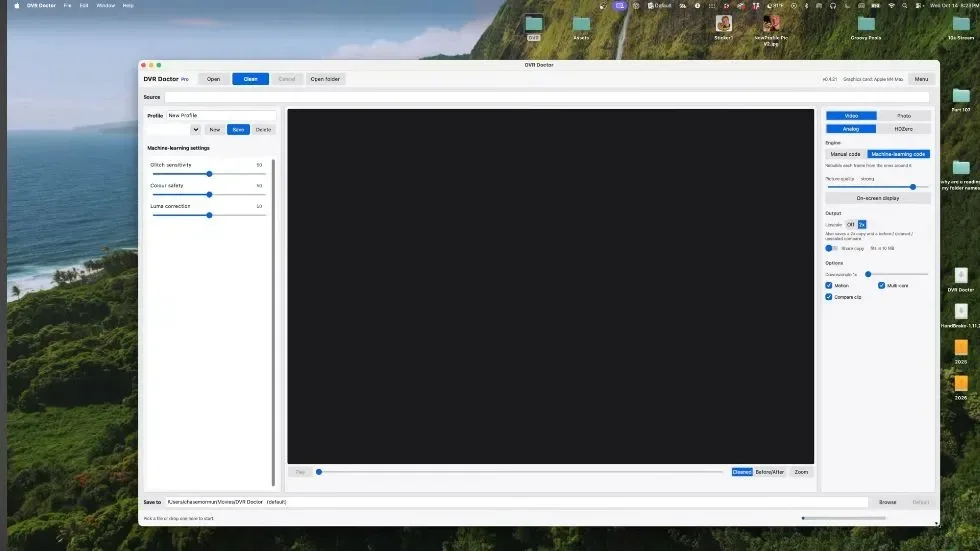
Task: Click the black video preview area
Action: pyautogui.click(x=551, y=286)
